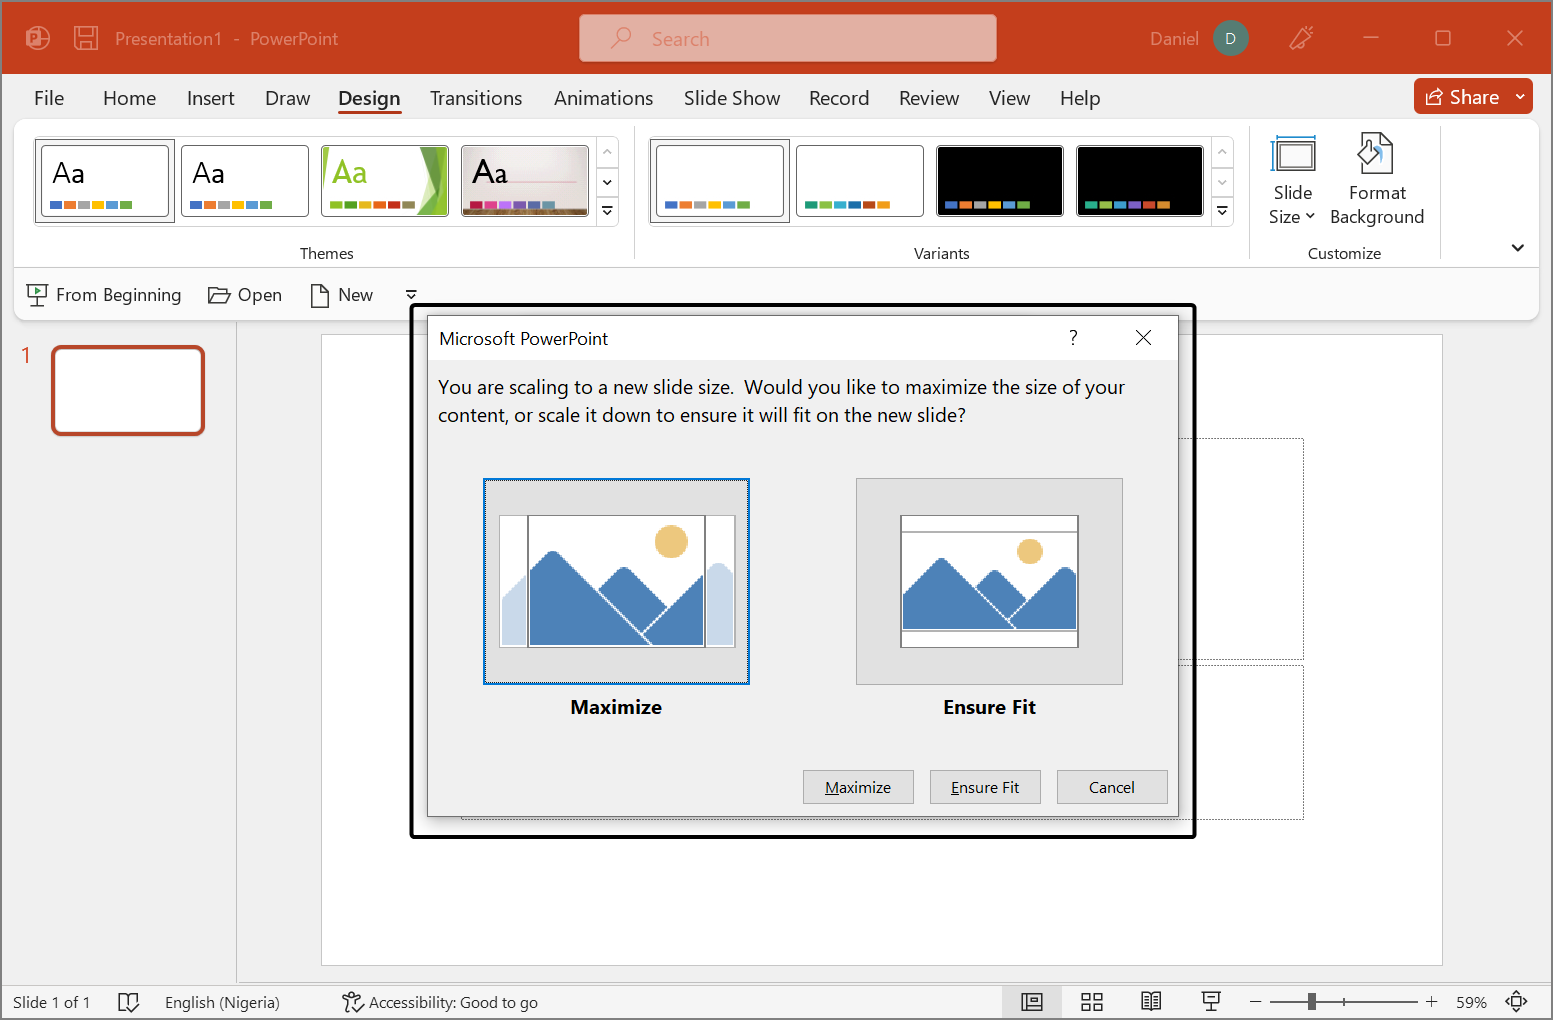This screenshot has height=1020, width=1553.
Task: Select the Maximize image option
Action: (x=616, y=582)
